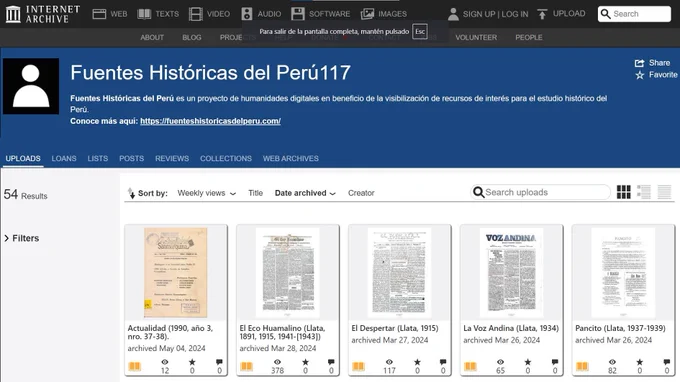Open the La Voz Andina (Llata, 1934) title

(511, 328)
